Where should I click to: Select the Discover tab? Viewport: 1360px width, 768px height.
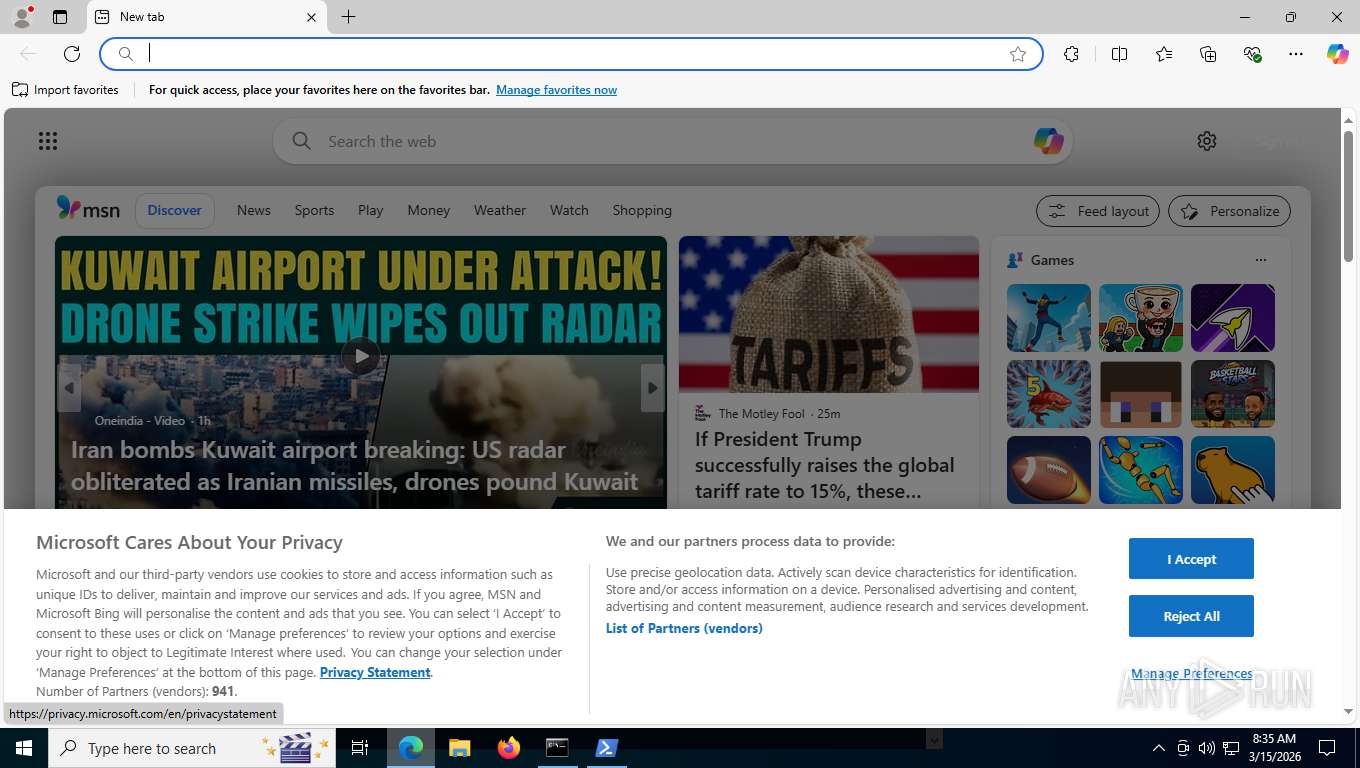tap(175, 210)
